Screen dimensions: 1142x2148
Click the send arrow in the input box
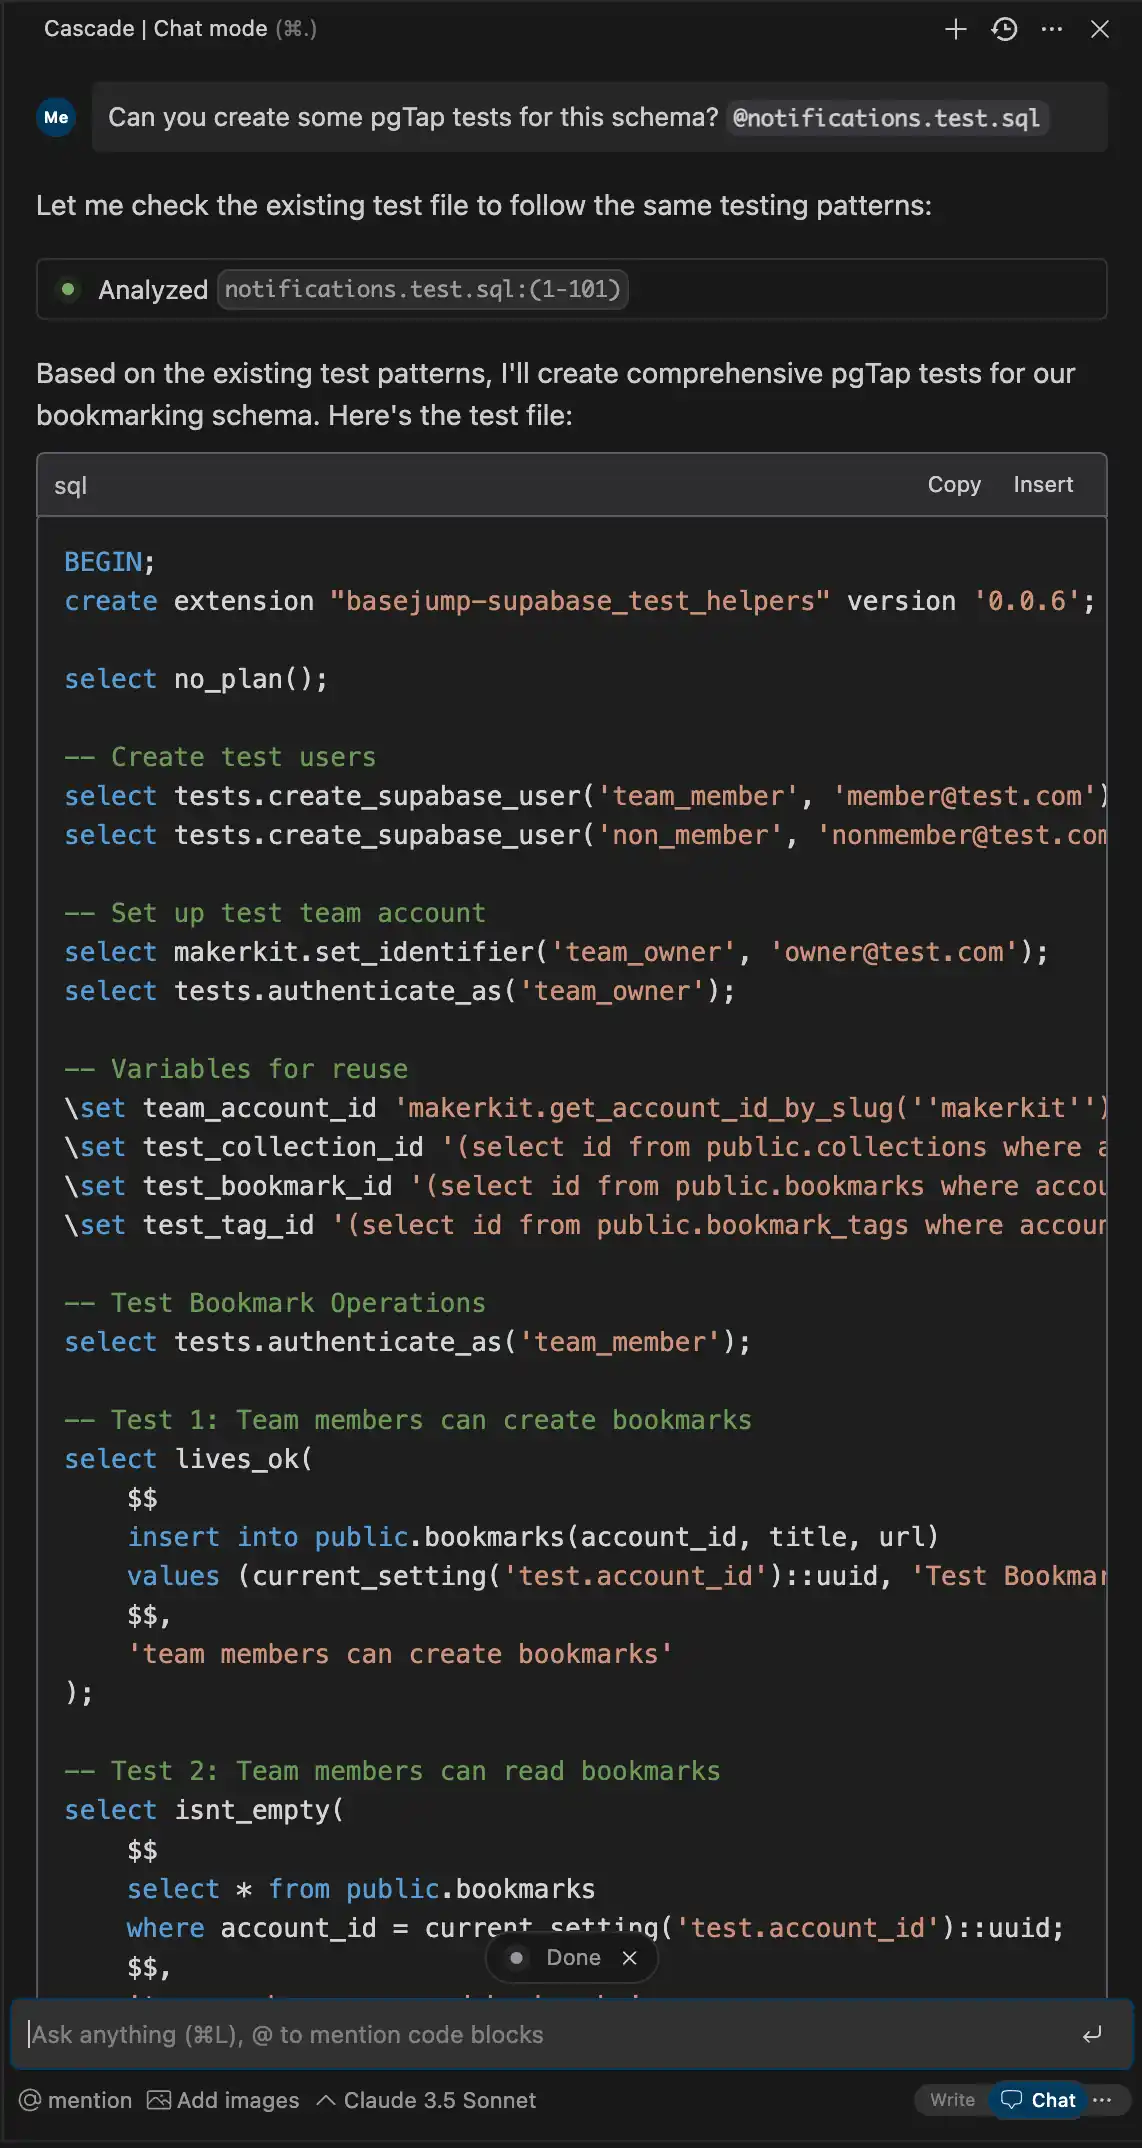(x=1092, y=2034)
